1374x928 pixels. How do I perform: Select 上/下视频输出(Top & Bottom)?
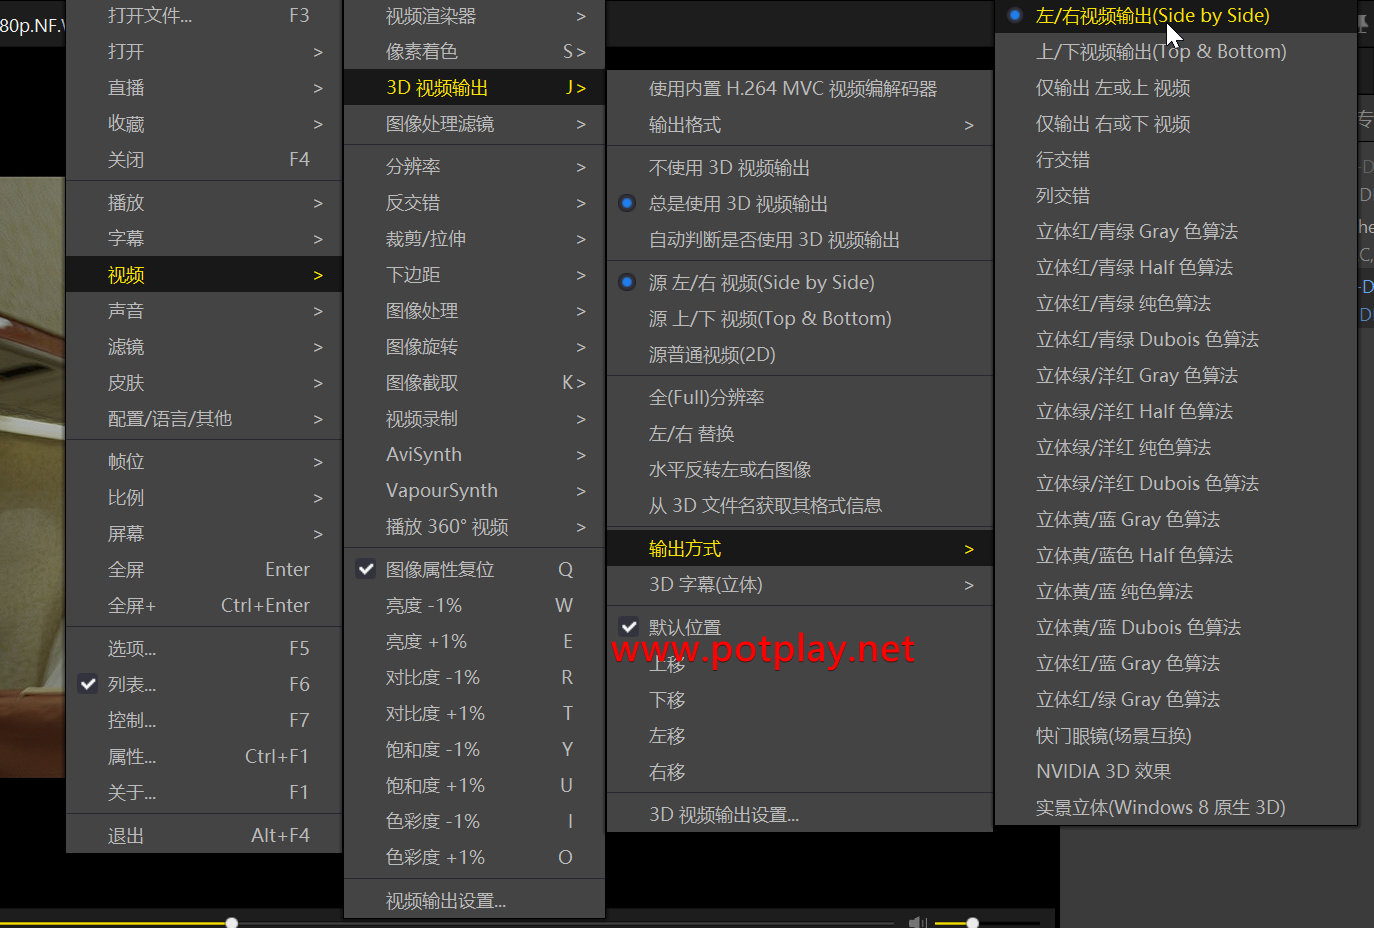[x=1176, y=52]
